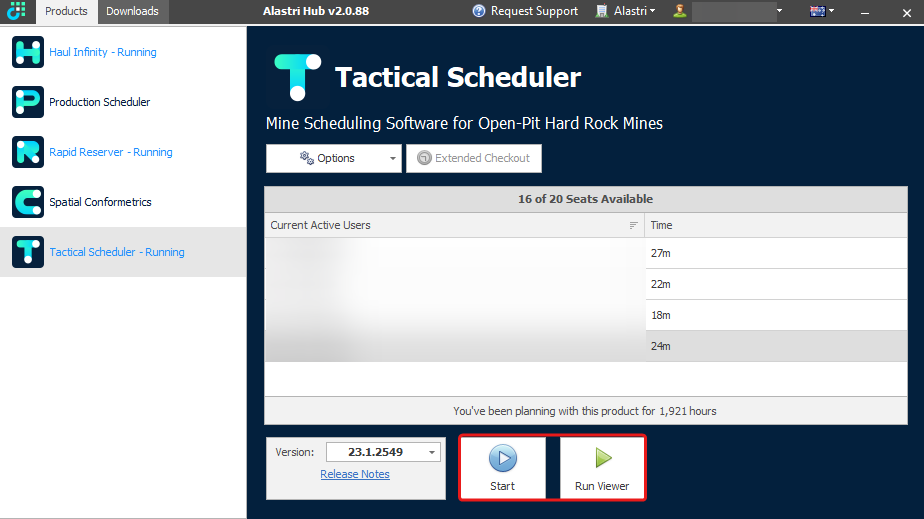Select Tactical Scheduler - Running text
This screenshot has height=519, width=924.
(117, 252)
